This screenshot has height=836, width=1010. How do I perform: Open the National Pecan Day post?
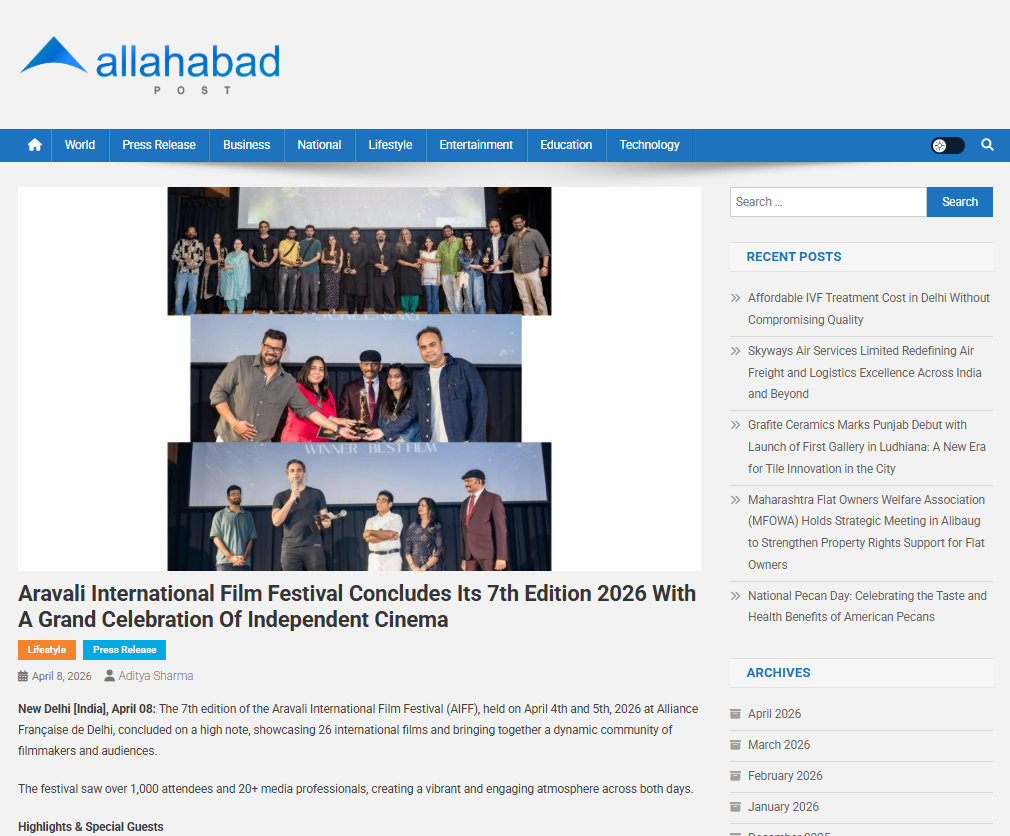(866, 606)
